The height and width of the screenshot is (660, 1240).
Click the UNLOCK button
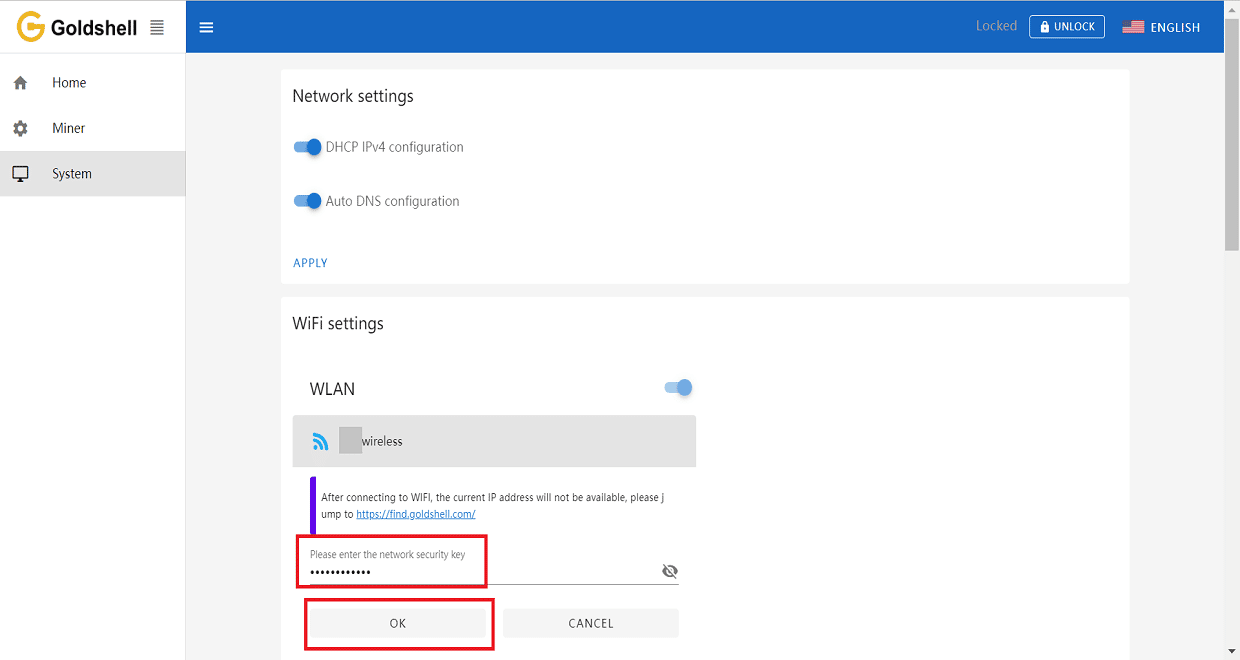point(1067,27)
